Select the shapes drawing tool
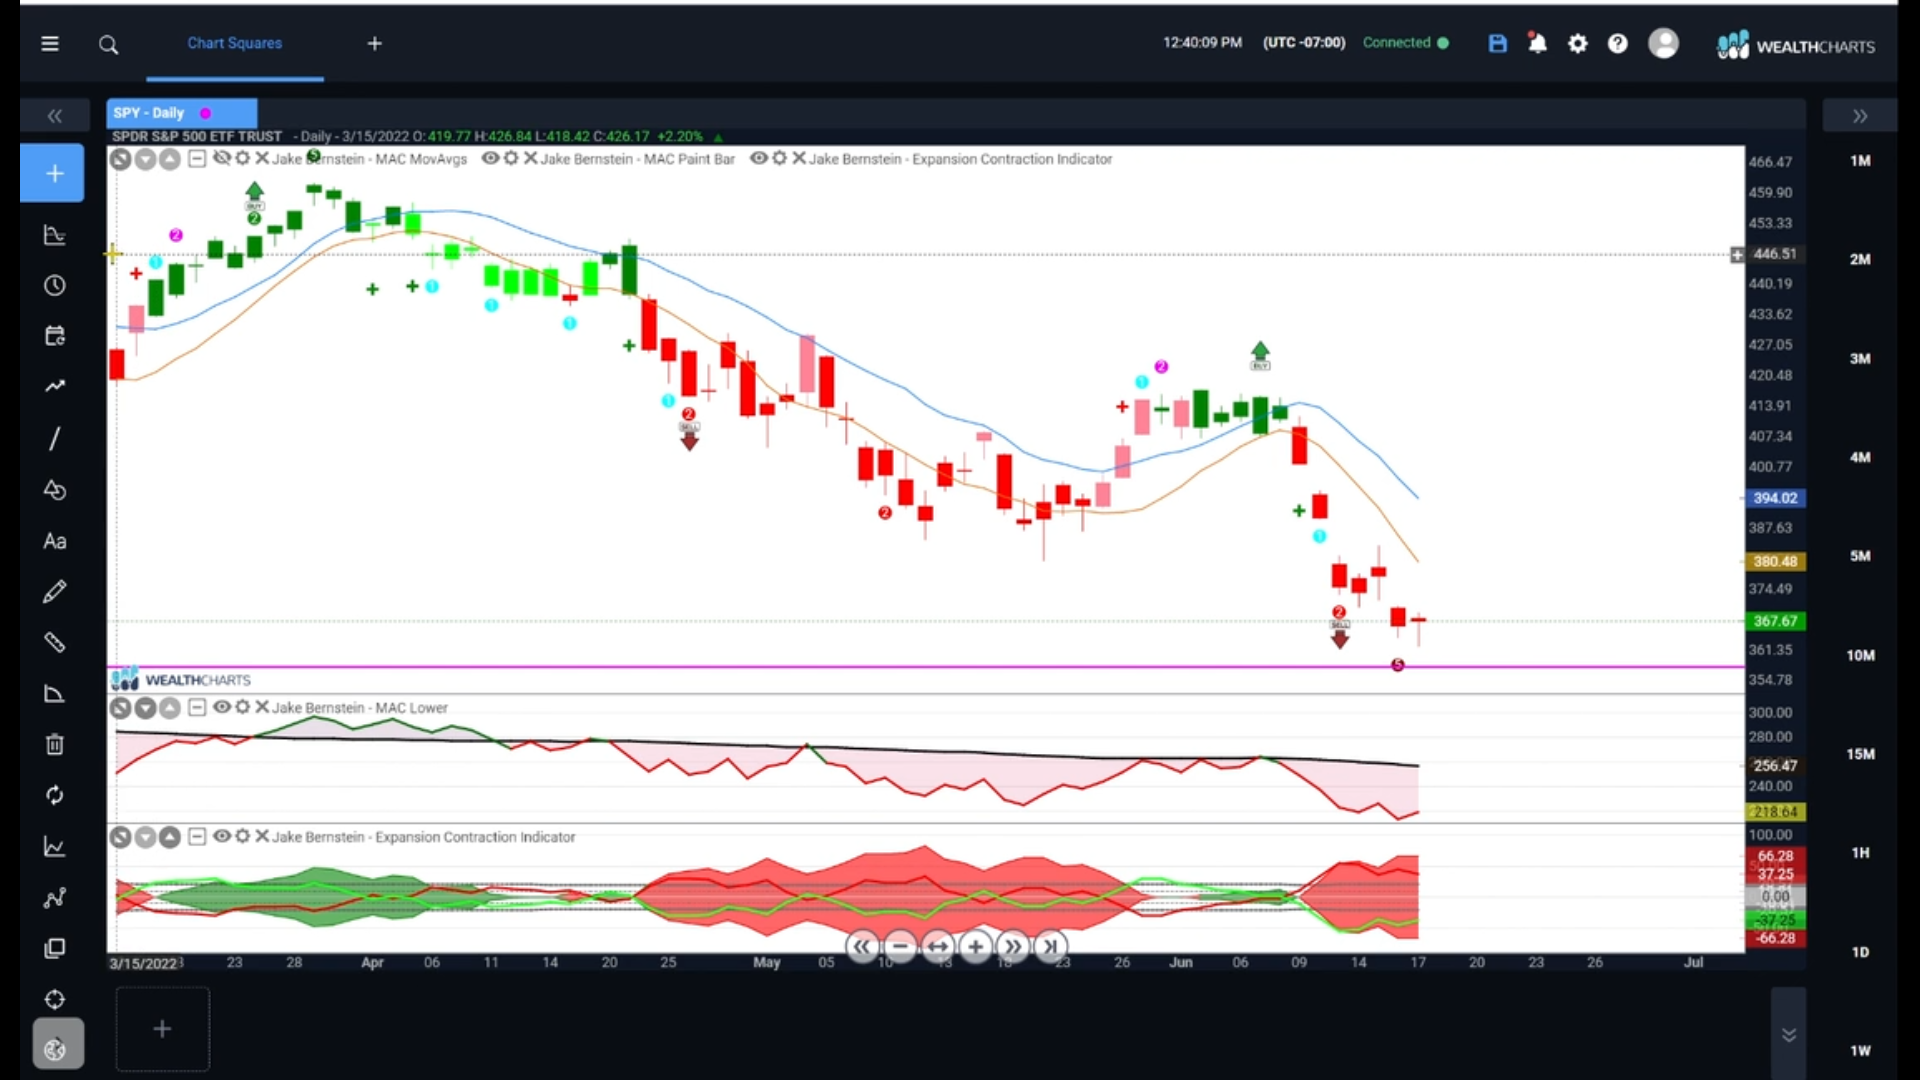This screenshot has width=1920, height=1080. [x=55, y=490]
